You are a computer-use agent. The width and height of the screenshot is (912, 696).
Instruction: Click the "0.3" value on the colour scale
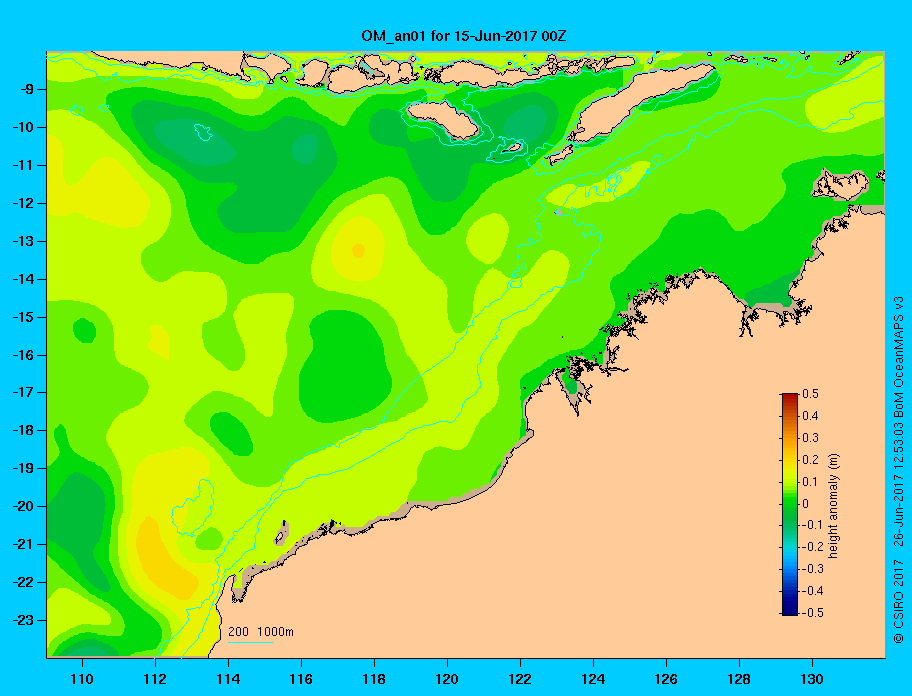pos(810,438)
